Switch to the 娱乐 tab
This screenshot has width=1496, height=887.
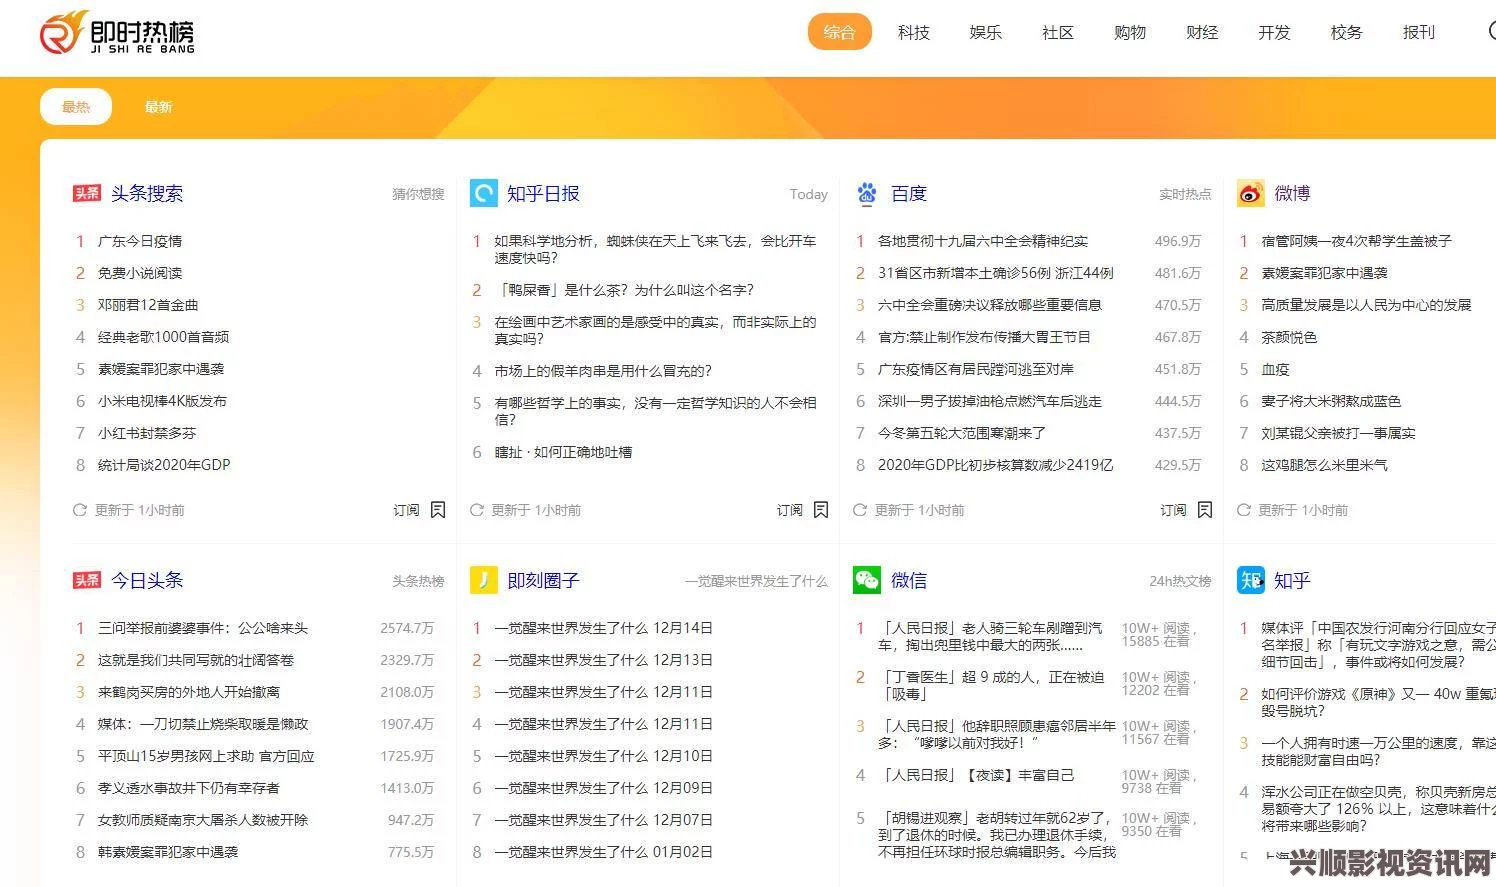(986, 32)
